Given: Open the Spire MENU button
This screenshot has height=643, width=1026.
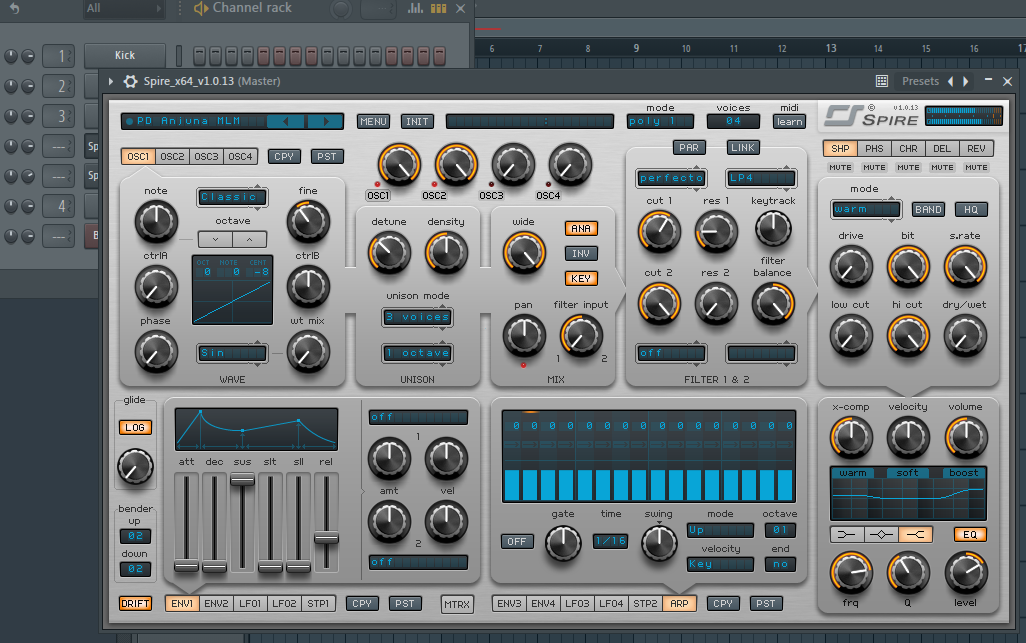Looking at the screenshot, I should click(373, 122).
